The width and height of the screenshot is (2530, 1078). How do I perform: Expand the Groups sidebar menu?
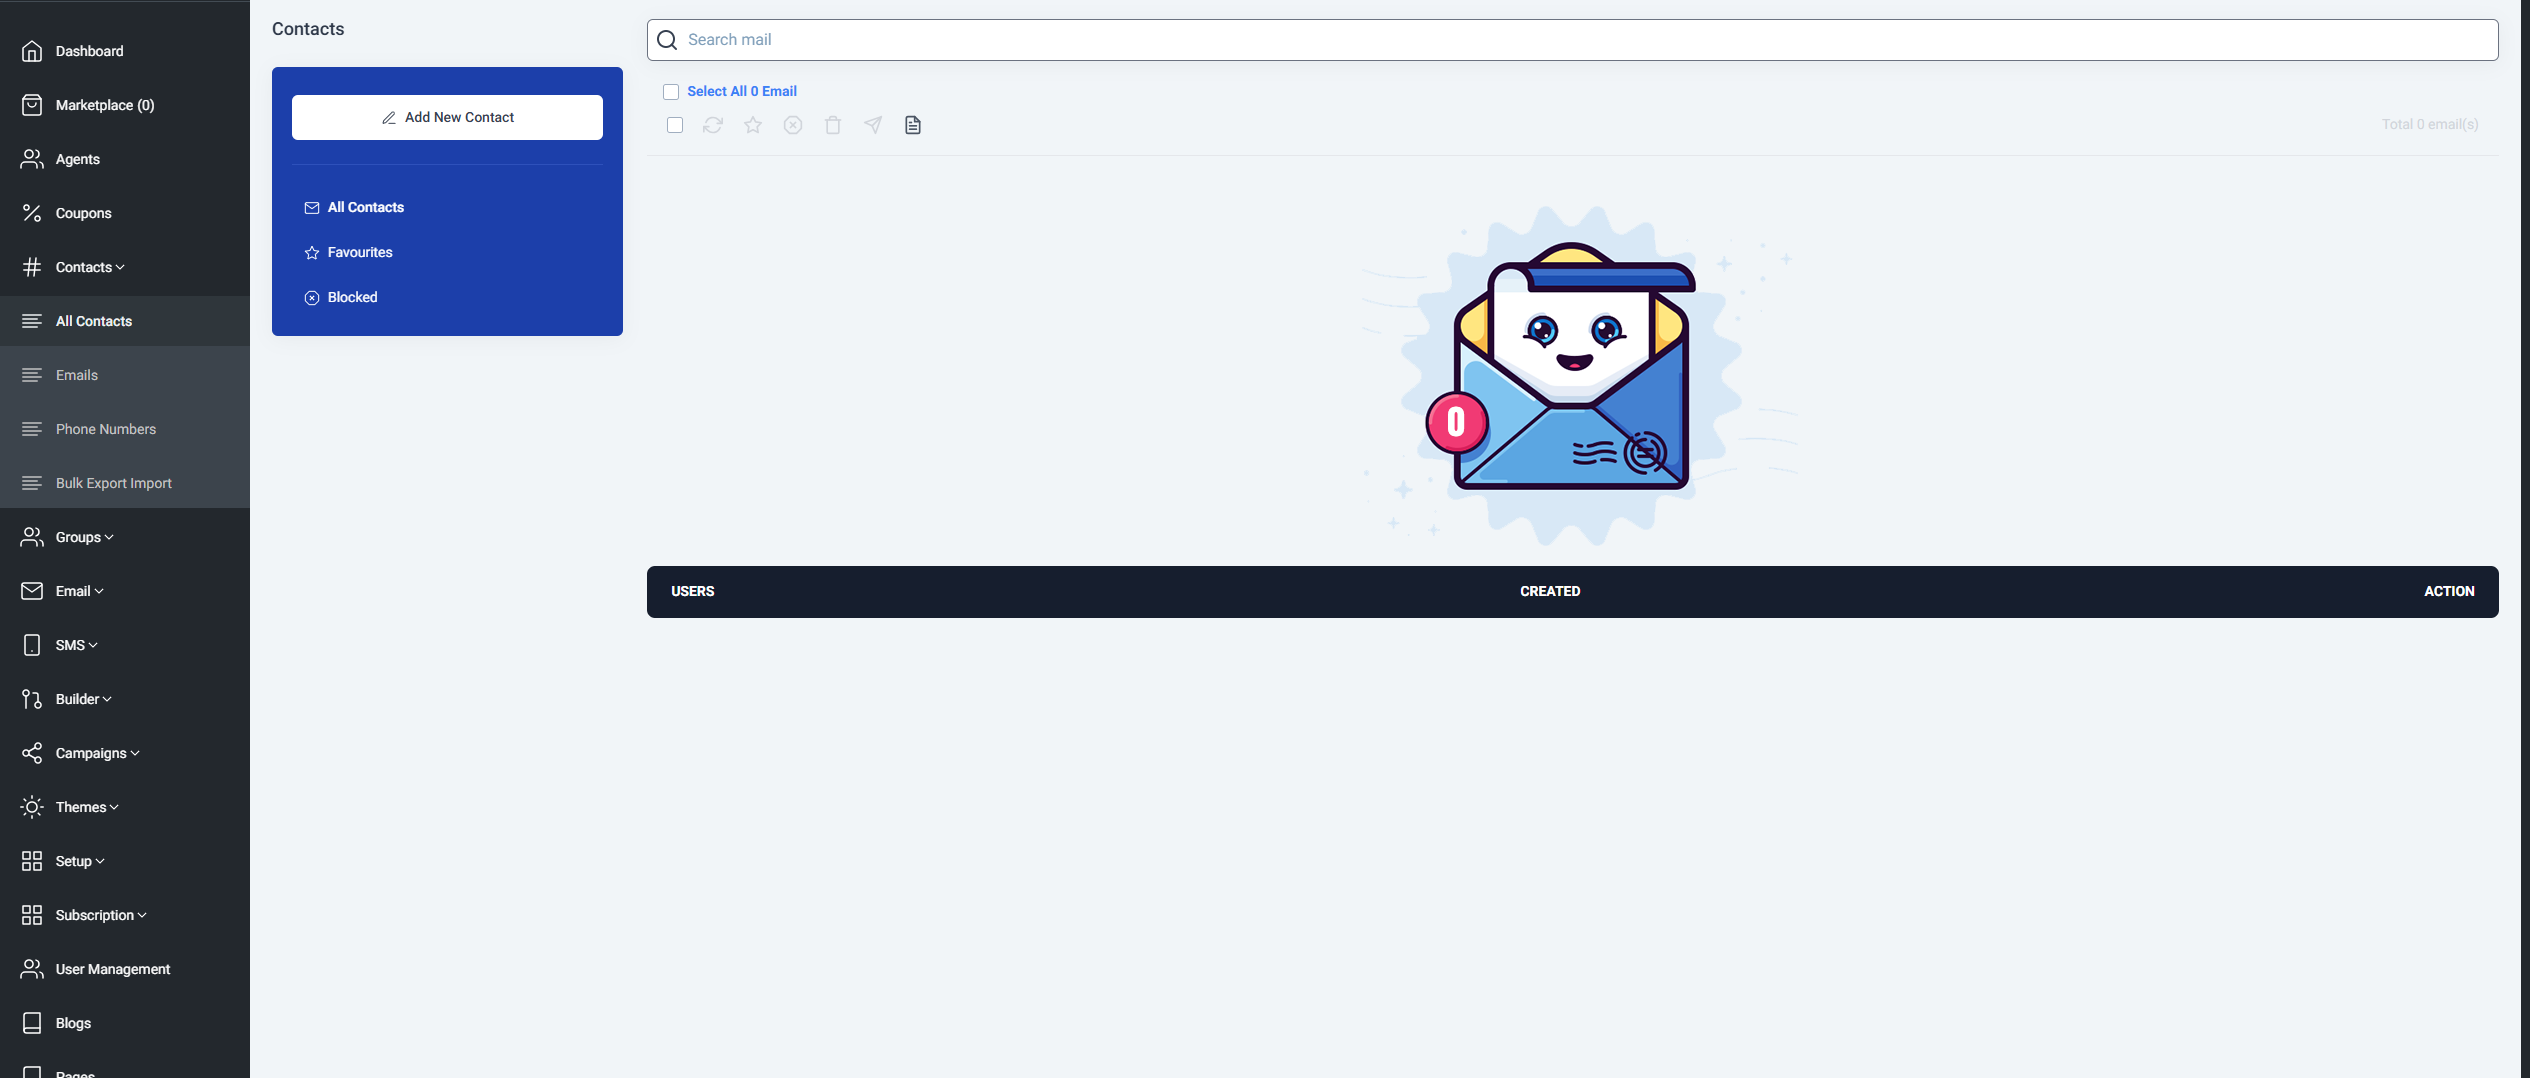point(84,537)
